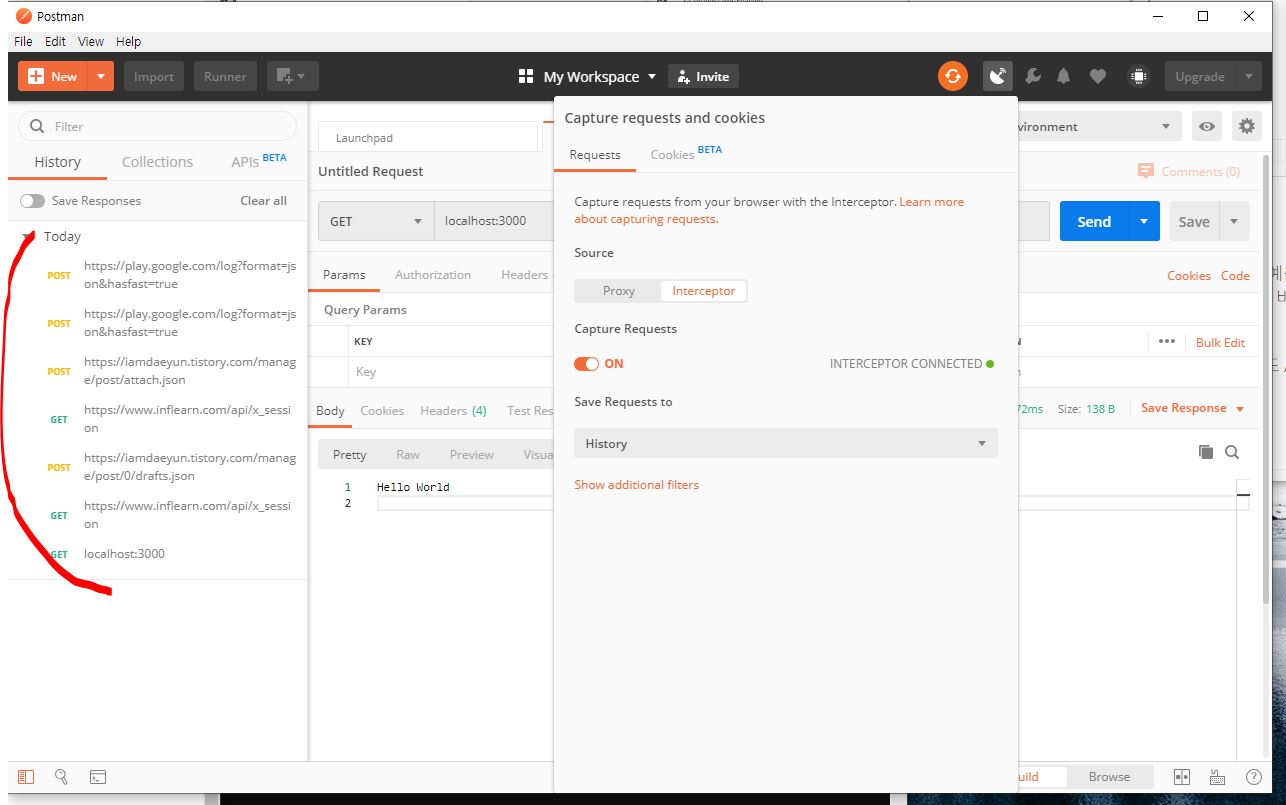
Task: Open environment quick look eye icon
Action: click(1207, 127)
